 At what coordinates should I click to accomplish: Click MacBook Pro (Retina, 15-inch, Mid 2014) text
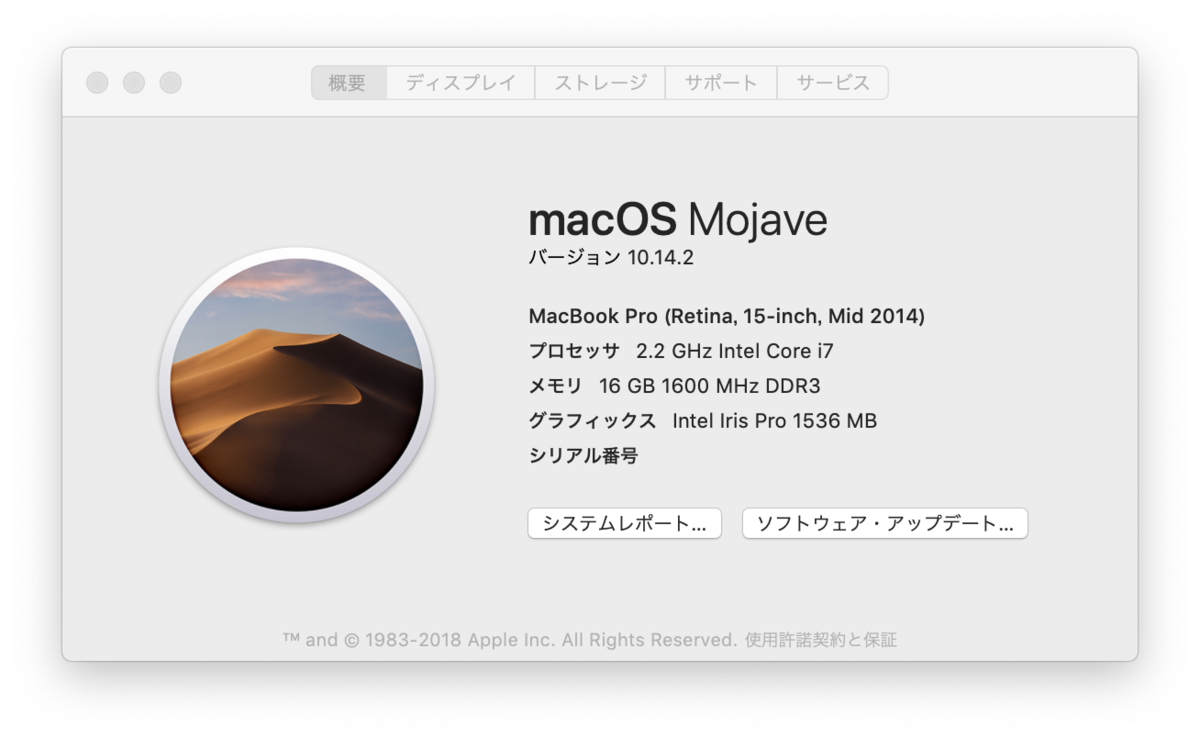tap(727, 317)
